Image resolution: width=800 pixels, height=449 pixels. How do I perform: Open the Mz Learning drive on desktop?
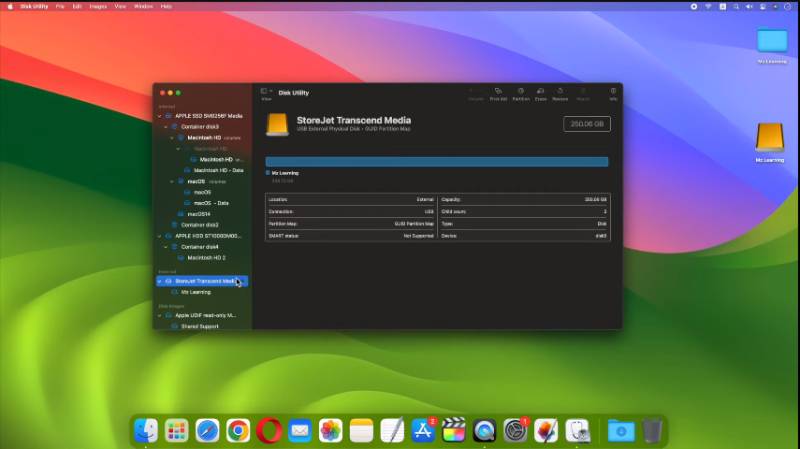click(x=769, y=140)
